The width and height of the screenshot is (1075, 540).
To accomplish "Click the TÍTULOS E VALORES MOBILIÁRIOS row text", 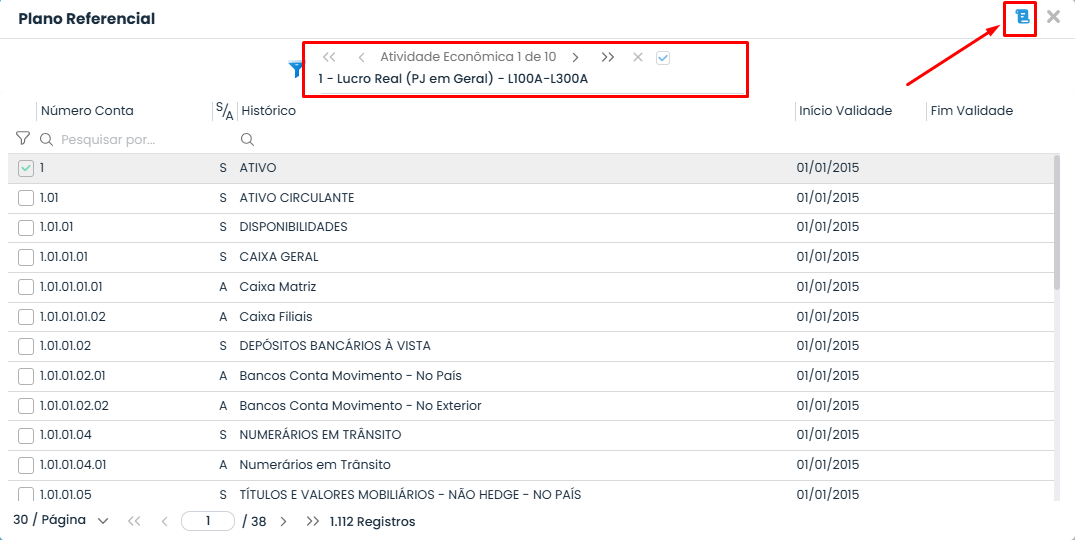I will click(x=410, y=495).
